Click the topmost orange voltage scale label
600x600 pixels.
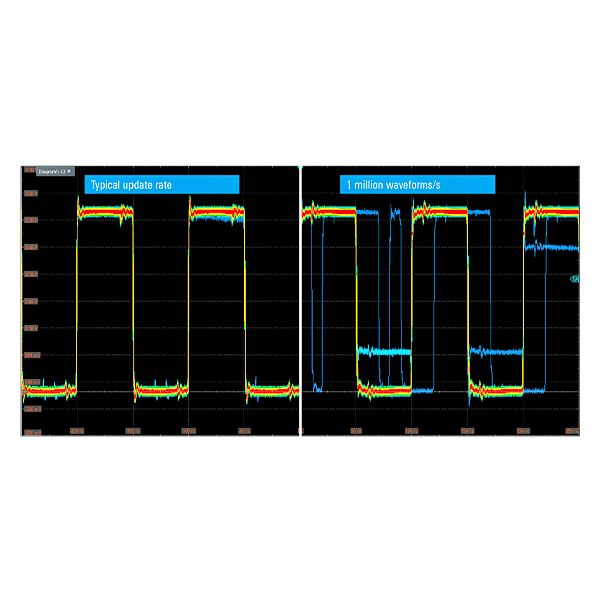[x=29, y=170]
